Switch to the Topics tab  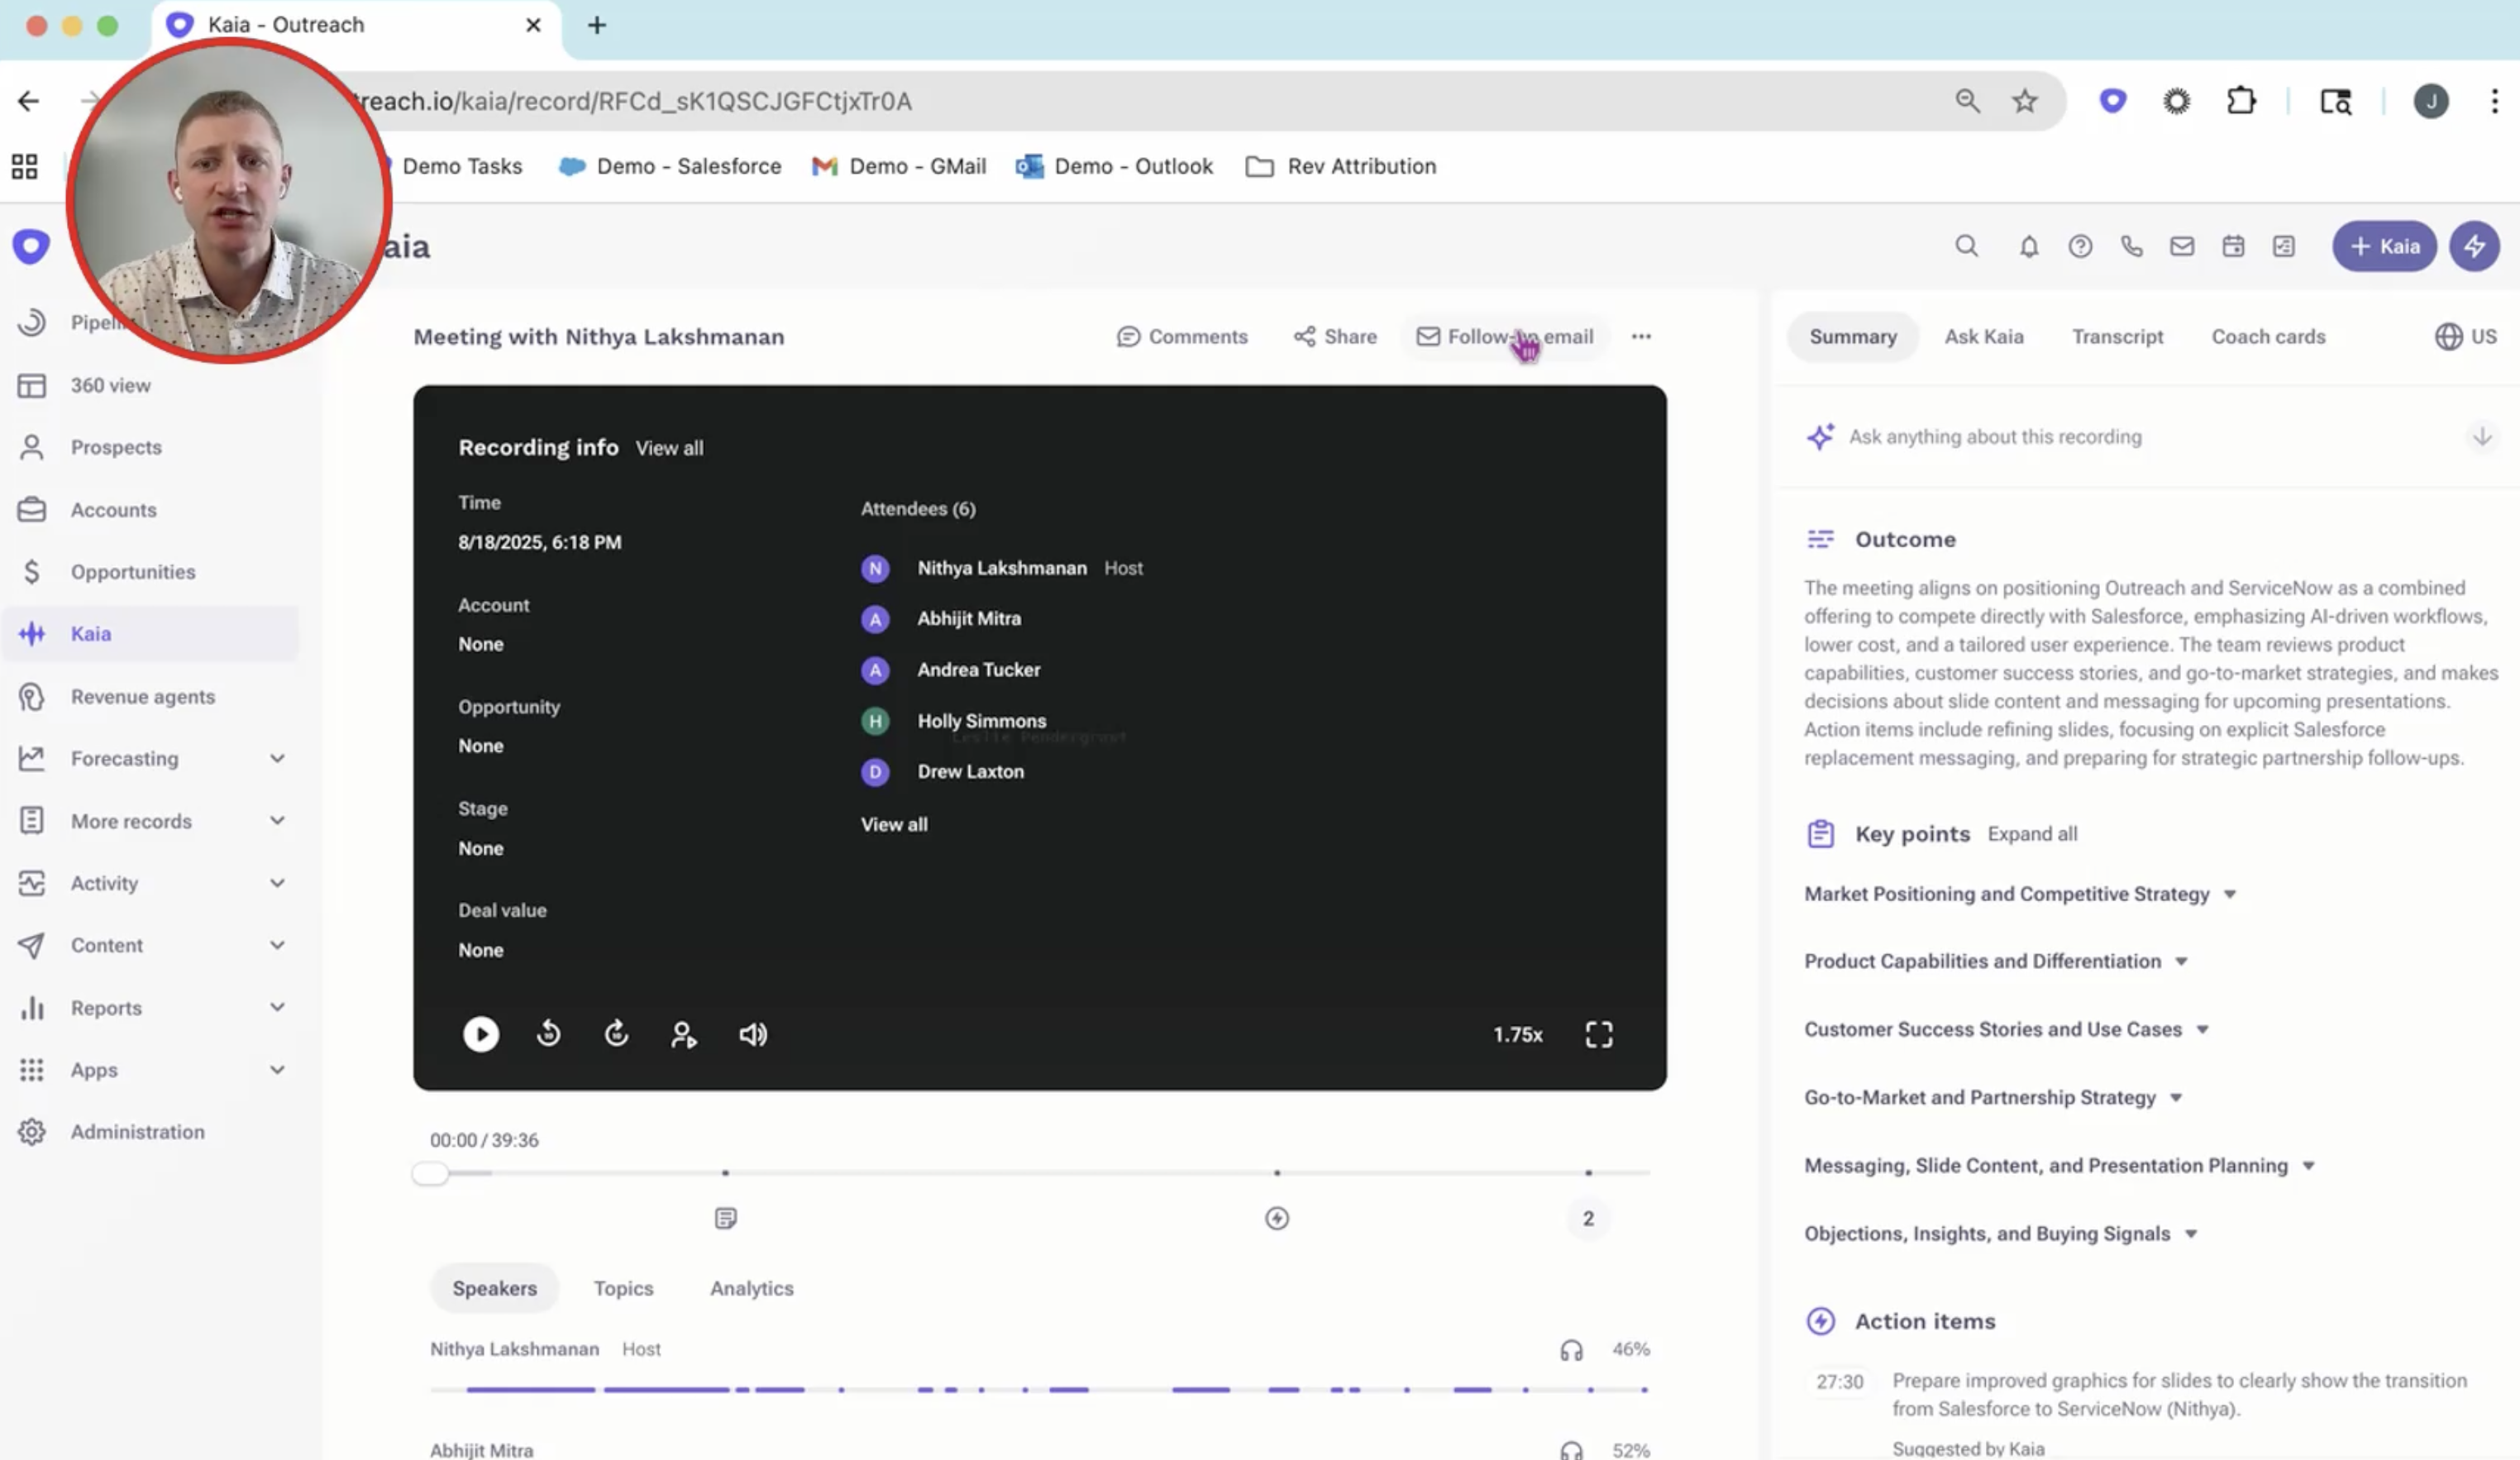pos(623,1288)
